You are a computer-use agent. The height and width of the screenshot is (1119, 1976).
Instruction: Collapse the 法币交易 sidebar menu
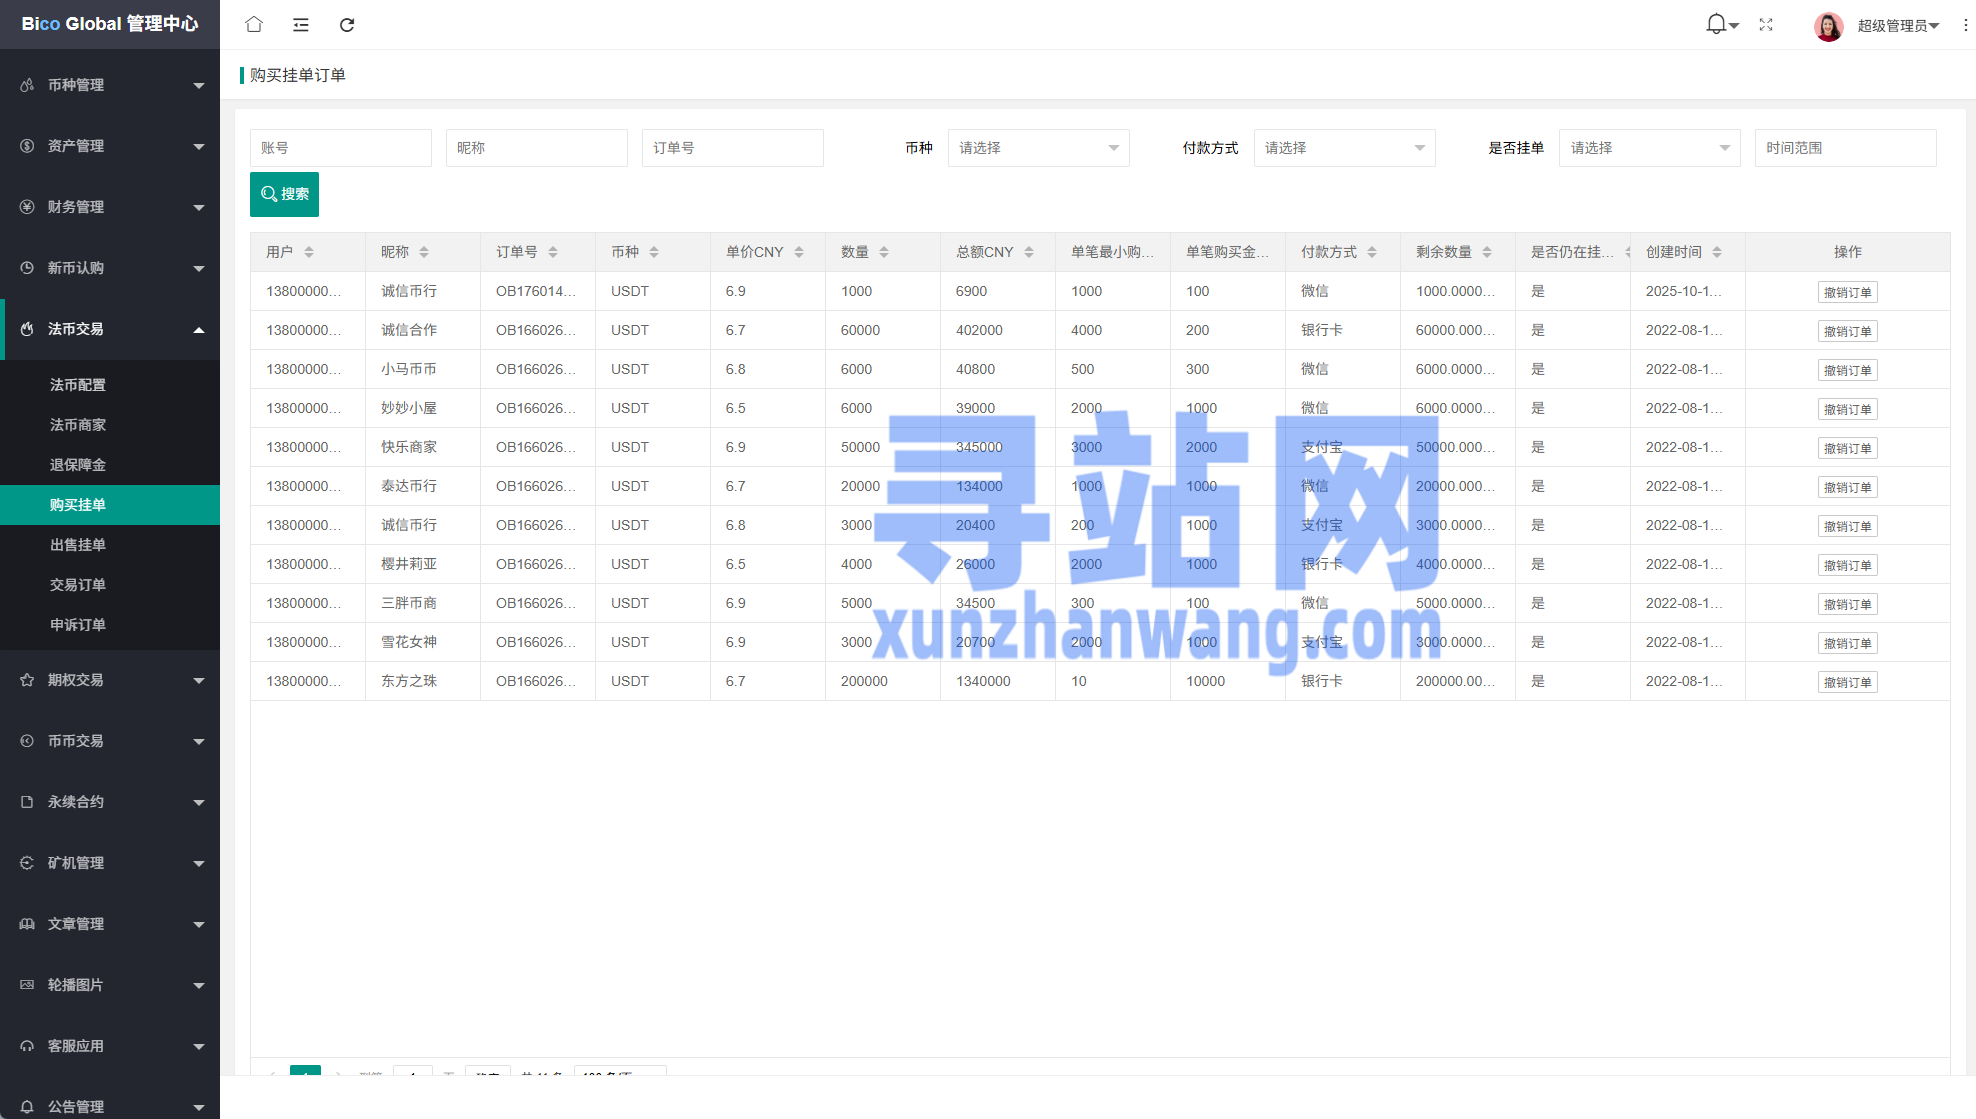pos(110,329)
